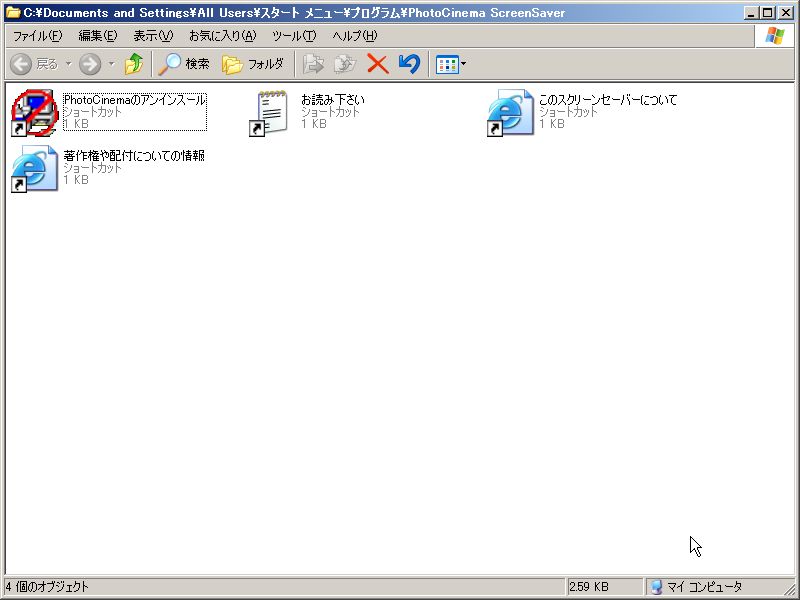Open the お気に入り(A) menu

222,36
